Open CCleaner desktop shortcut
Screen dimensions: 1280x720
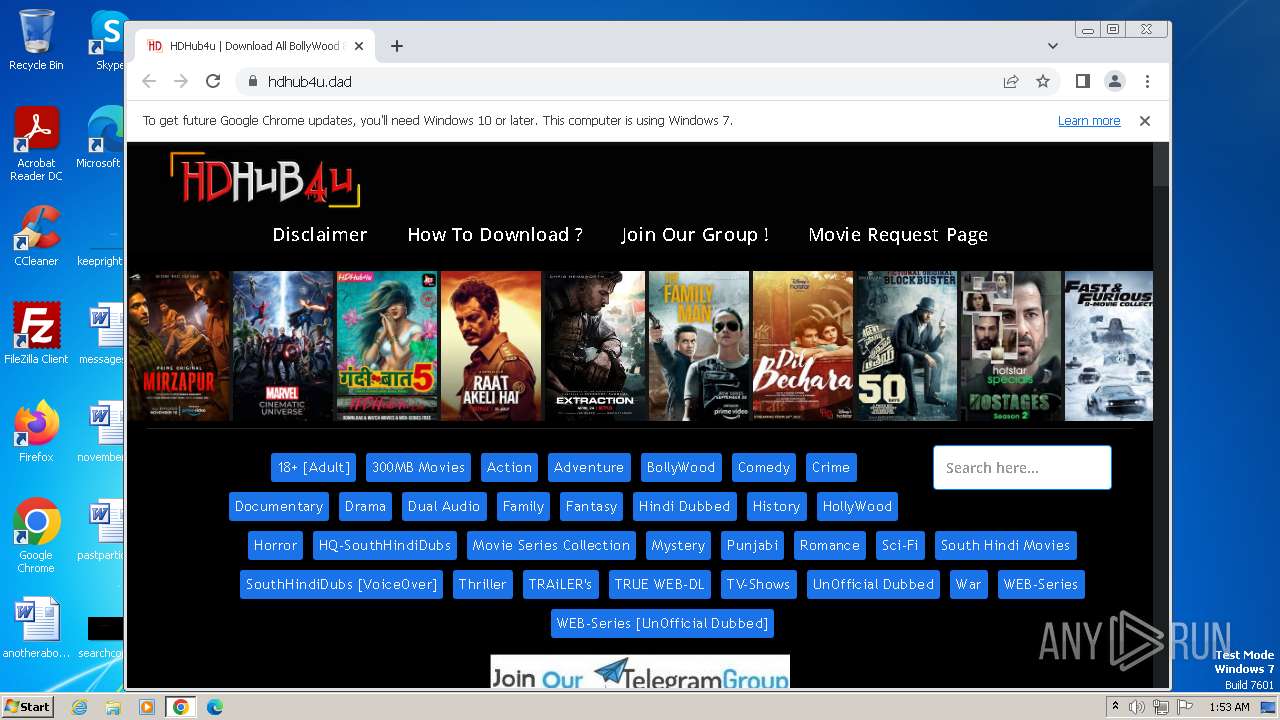36,237
